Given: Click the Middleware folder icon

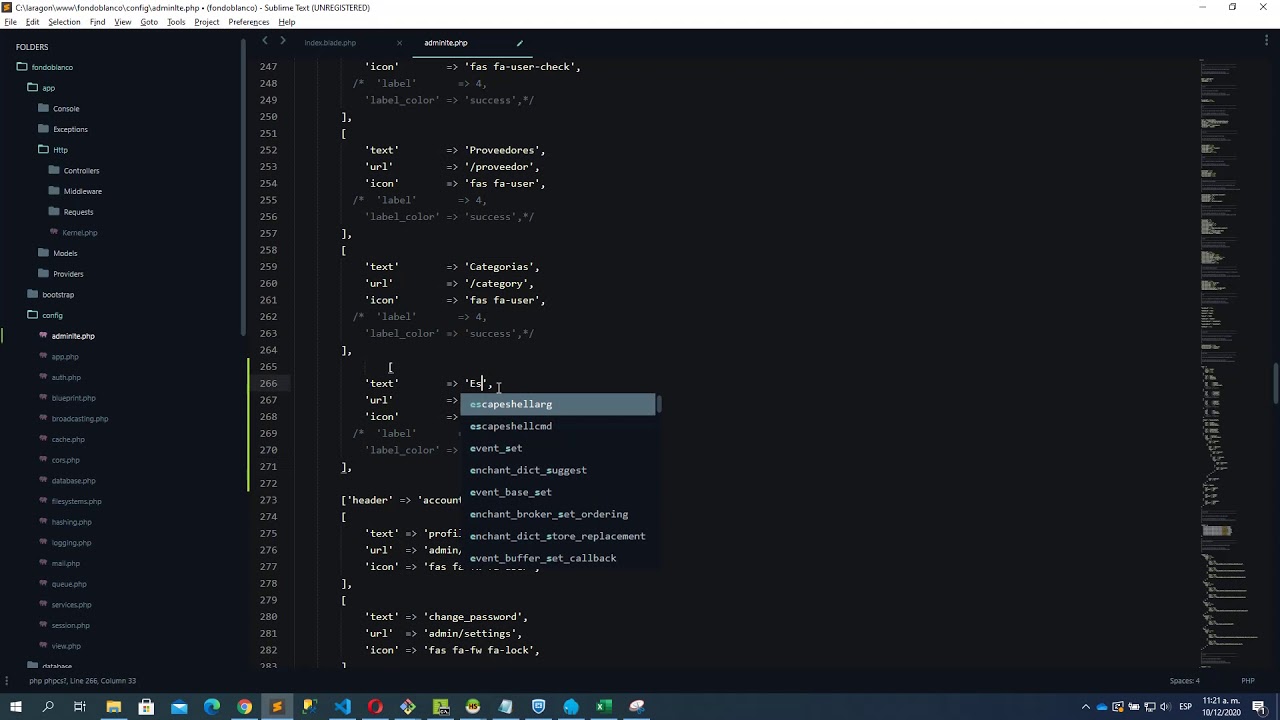Looking at the screenshot, I should click(54, 191).
